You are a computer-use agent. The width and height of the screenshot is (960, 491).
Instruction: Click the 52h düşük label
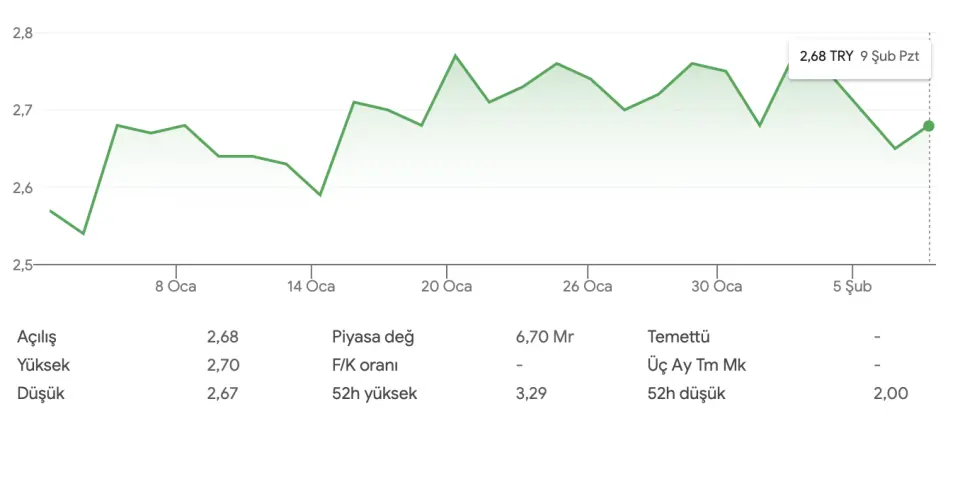click(x=687, y=393)
